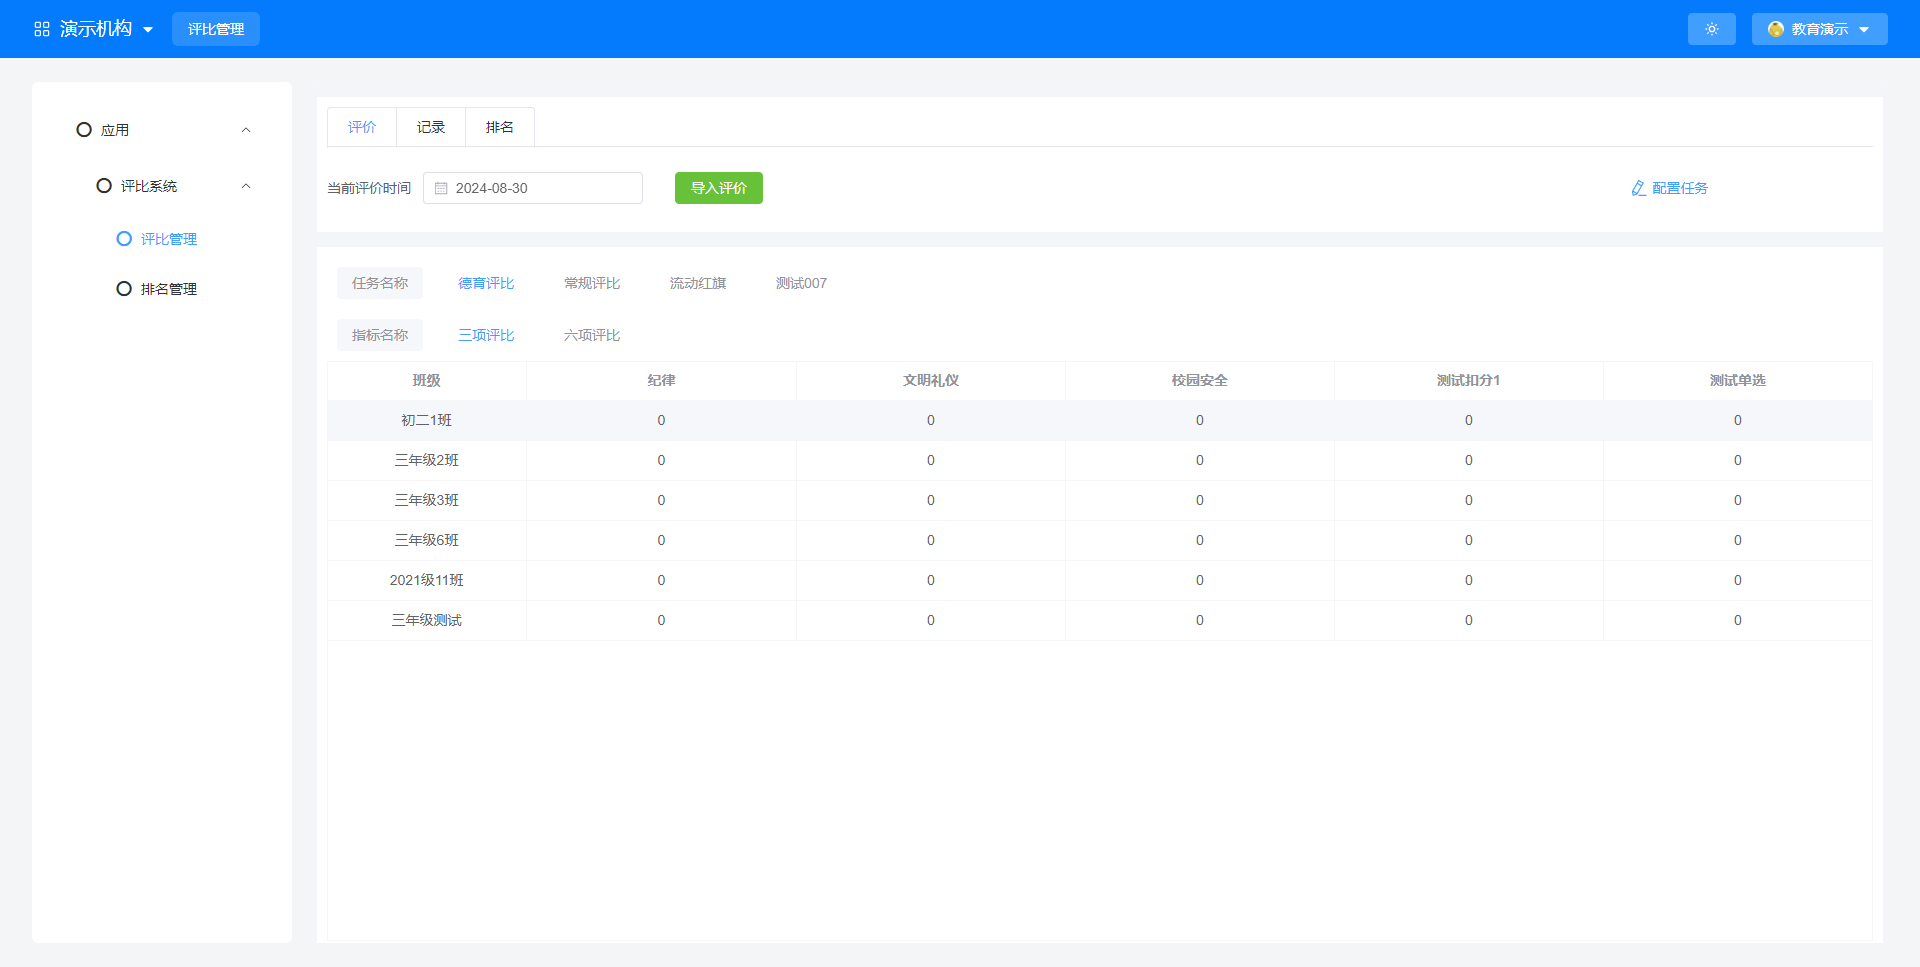Select the 评比管理 header tab

(216, 29)
